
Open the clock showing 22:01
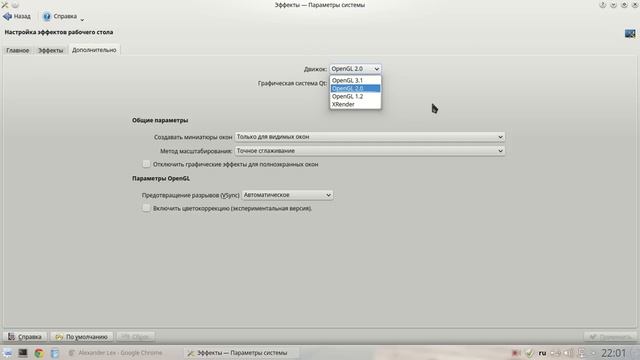coord(613,353)
